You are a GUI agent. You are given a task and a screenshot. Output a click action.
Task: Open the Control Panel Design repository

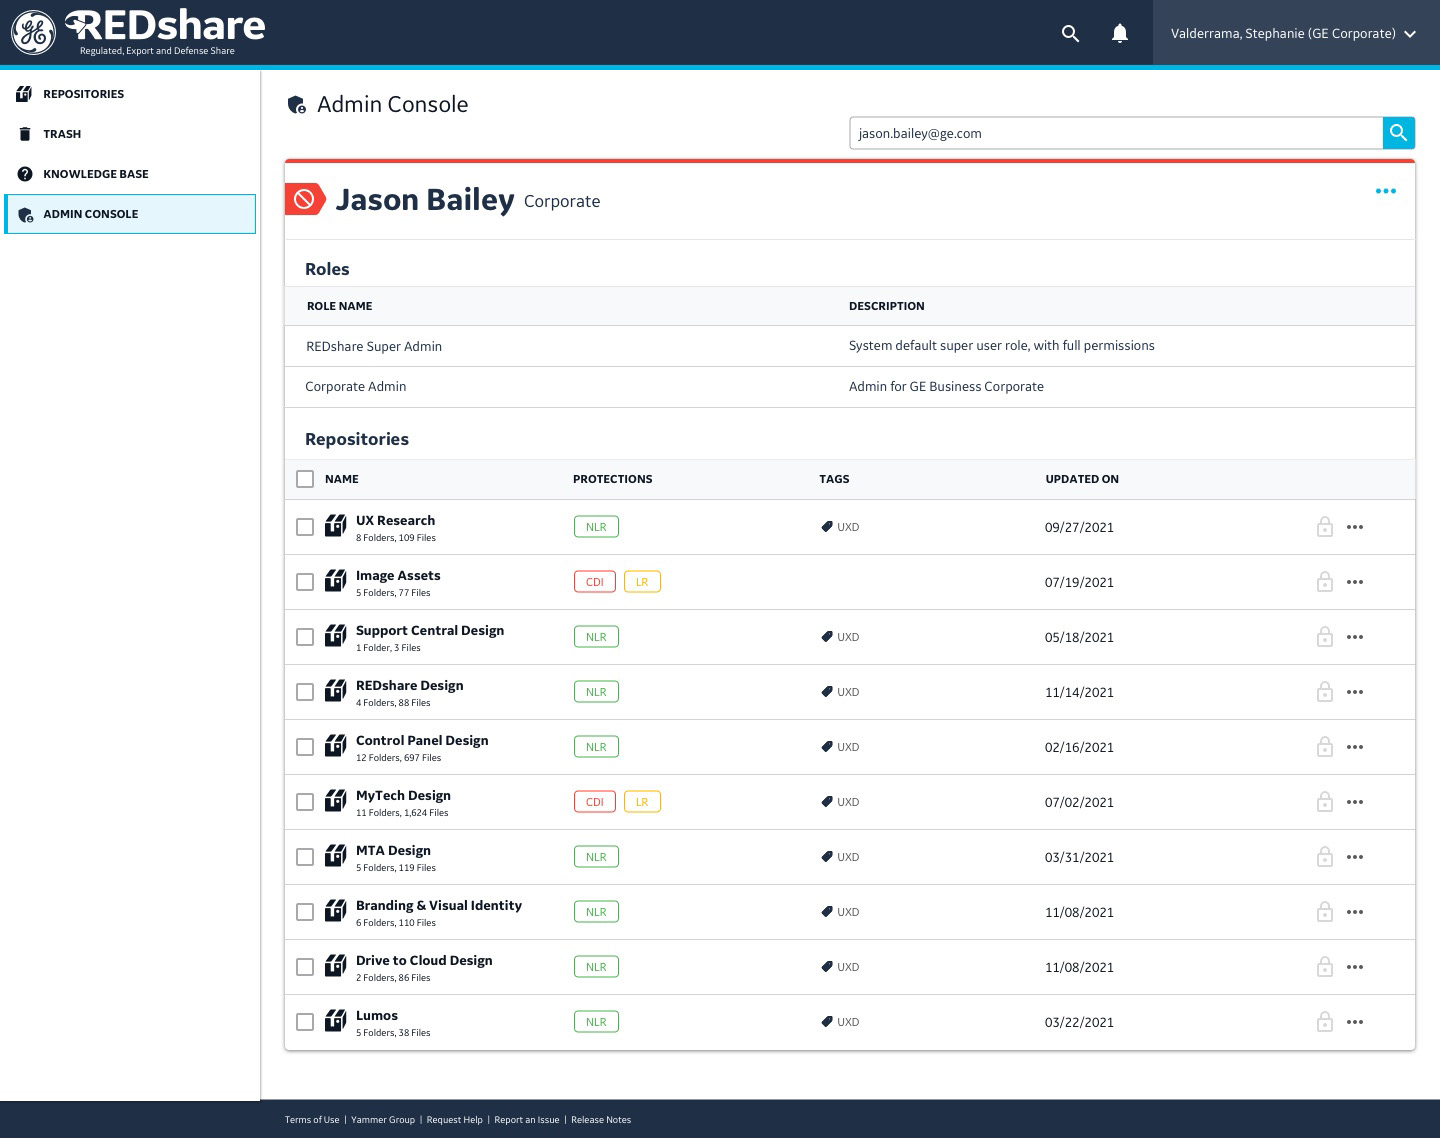tap(422, 740)
